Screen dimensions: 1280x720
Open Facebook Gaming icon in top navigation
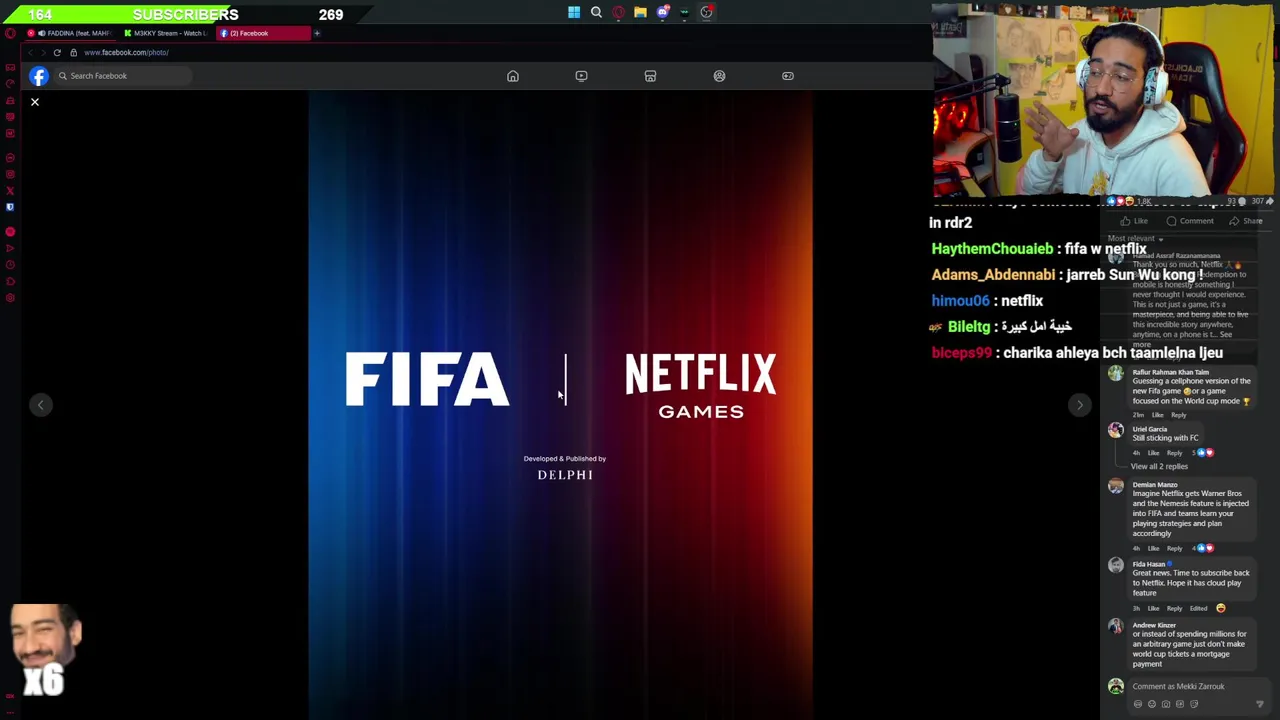point(788,76)
